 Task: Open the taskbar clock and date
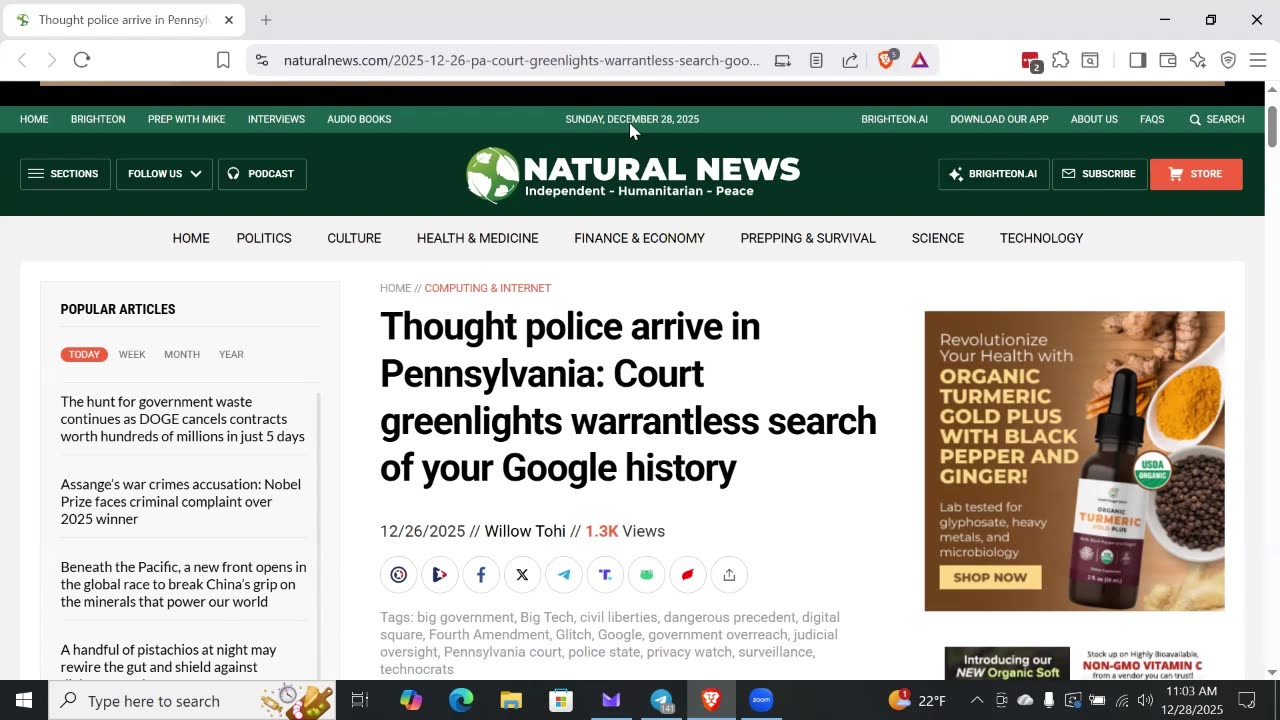pyautogui.click(x=1193, y=700)
